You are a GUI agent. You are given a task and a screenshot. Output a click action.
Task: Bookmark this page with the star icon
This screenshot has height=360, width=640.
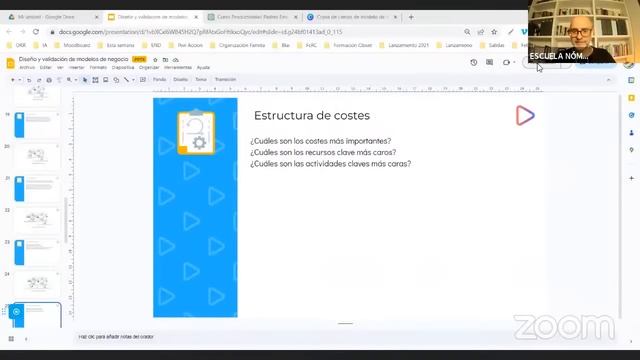(x=494, y=32)
